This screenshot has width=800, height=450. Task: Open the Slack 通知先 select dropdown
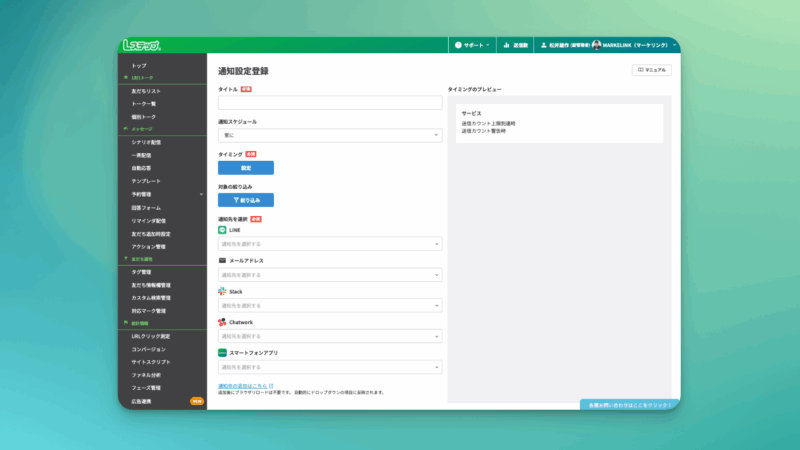[x=329, y=306]
